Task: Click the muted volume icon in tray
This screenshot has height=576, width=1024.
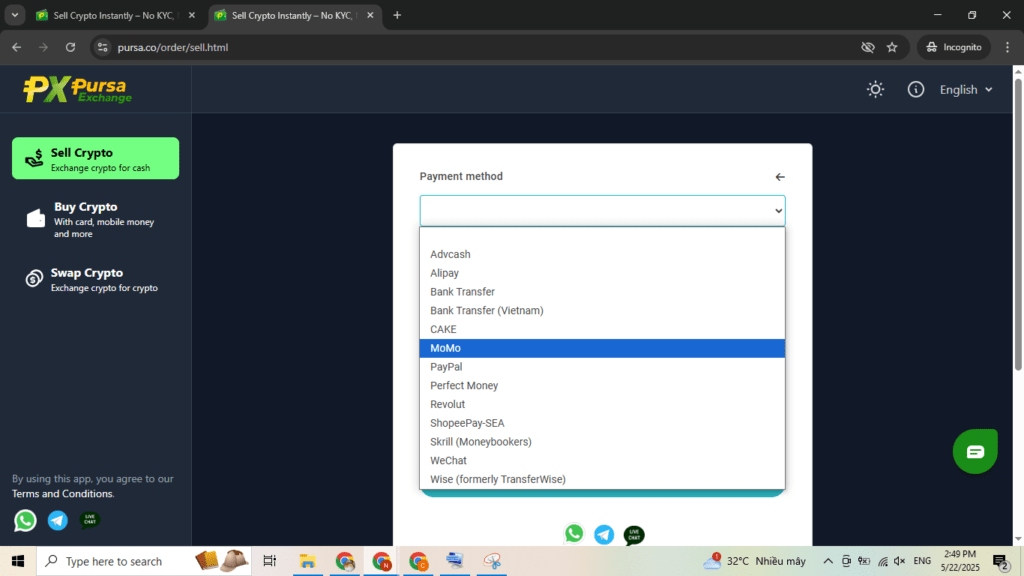Action: (x=899, y=561)
